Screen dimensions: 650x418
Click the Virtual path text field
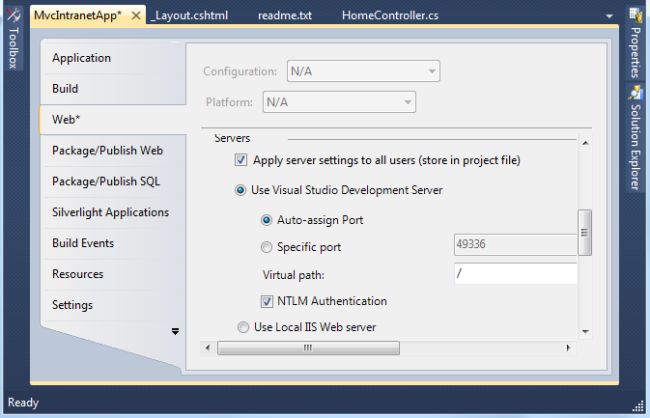[515, 274]
